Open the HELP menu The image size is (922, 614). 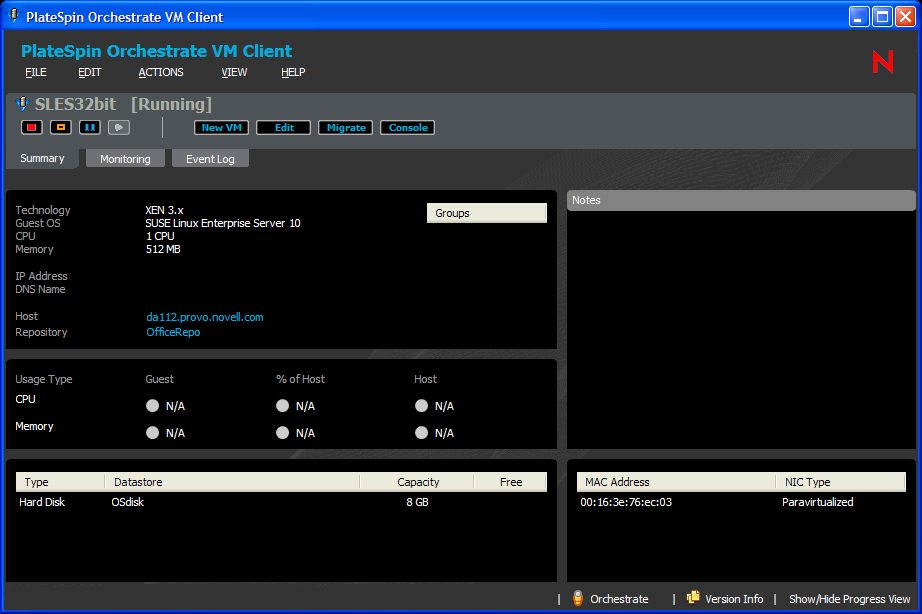[x=293, y=72]
